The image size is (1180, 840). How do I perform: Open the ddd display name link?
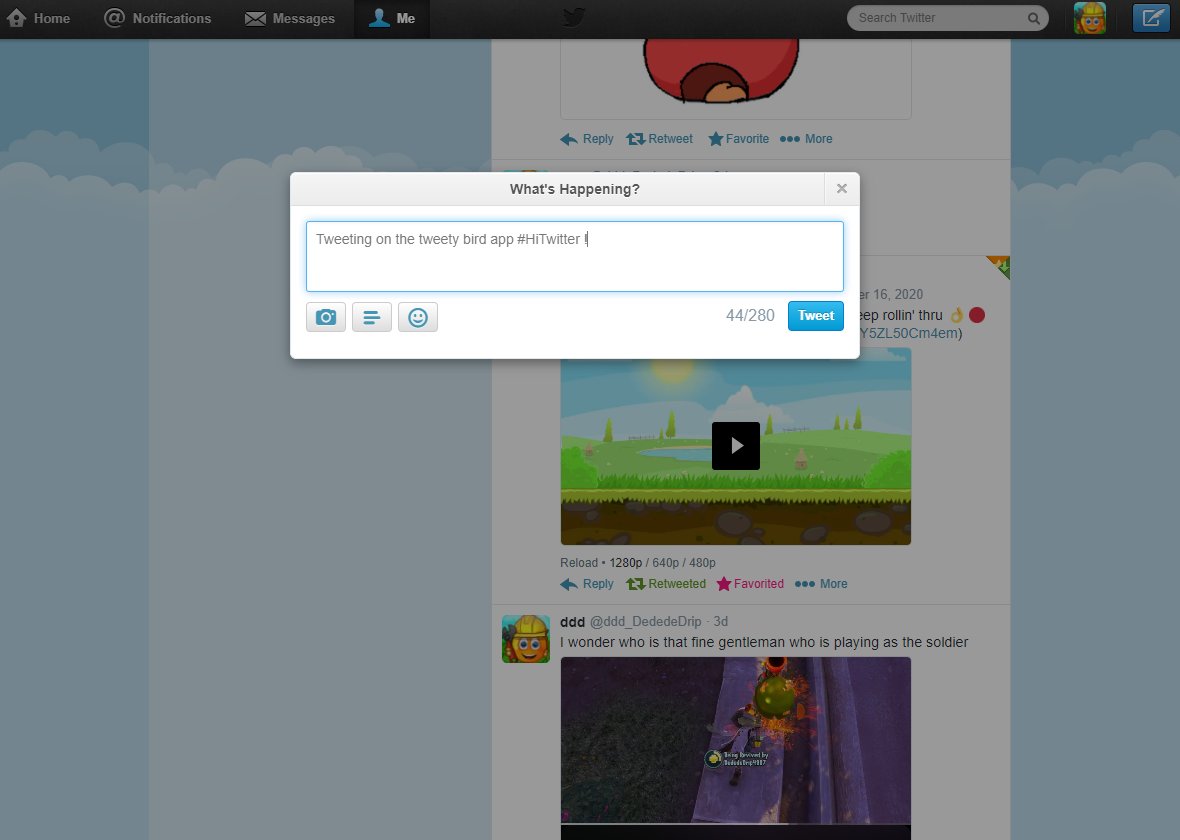click(x=573, y=622)
